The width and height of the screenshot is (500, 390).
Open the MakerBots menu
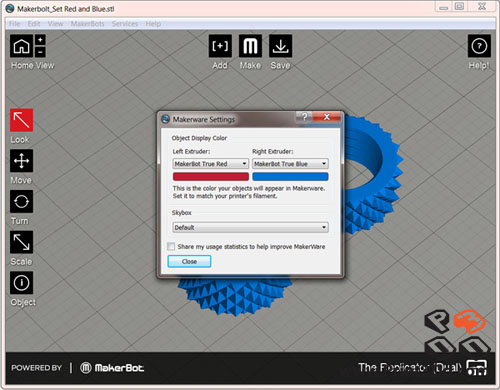(x=87, y=24)
